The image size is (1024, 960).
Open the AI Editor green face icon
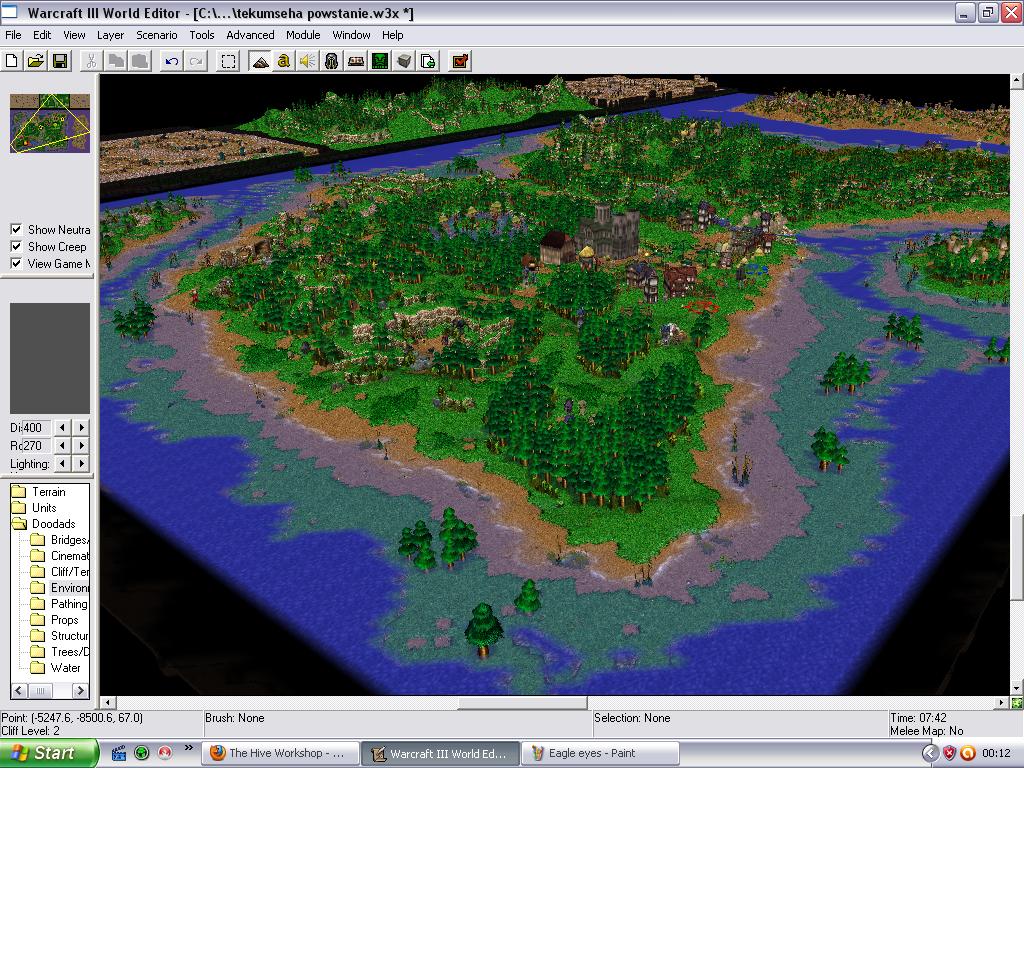point(379,61)
